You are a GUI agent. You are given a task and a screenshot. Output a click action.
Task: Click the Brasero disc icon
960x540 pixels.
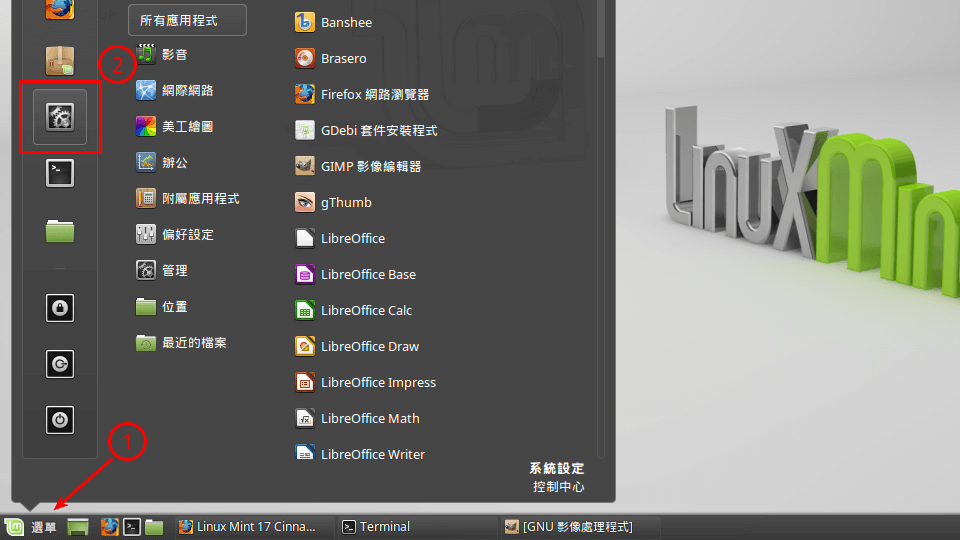pos(305,58)
